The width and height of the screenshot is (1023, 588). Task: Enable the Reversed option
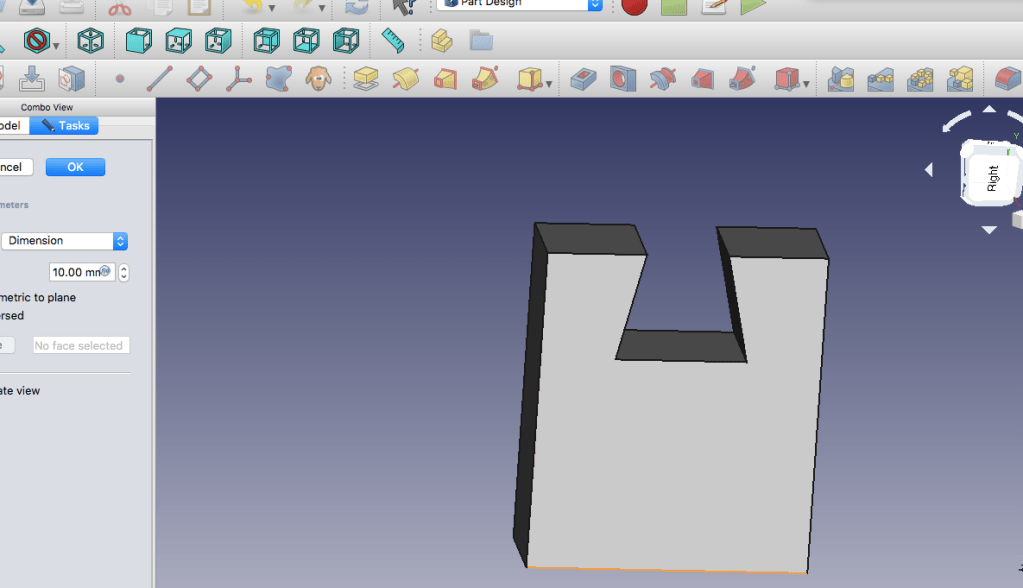pyautogui.click(x=12, y=315)
